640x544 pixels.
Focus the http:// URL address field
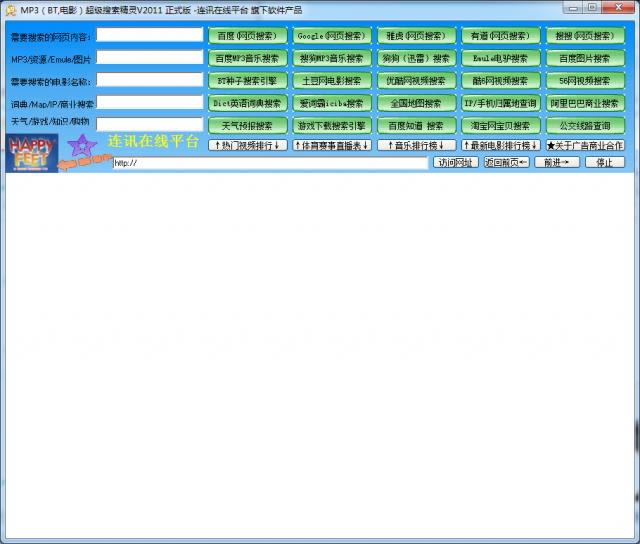[x=270, y=163]
